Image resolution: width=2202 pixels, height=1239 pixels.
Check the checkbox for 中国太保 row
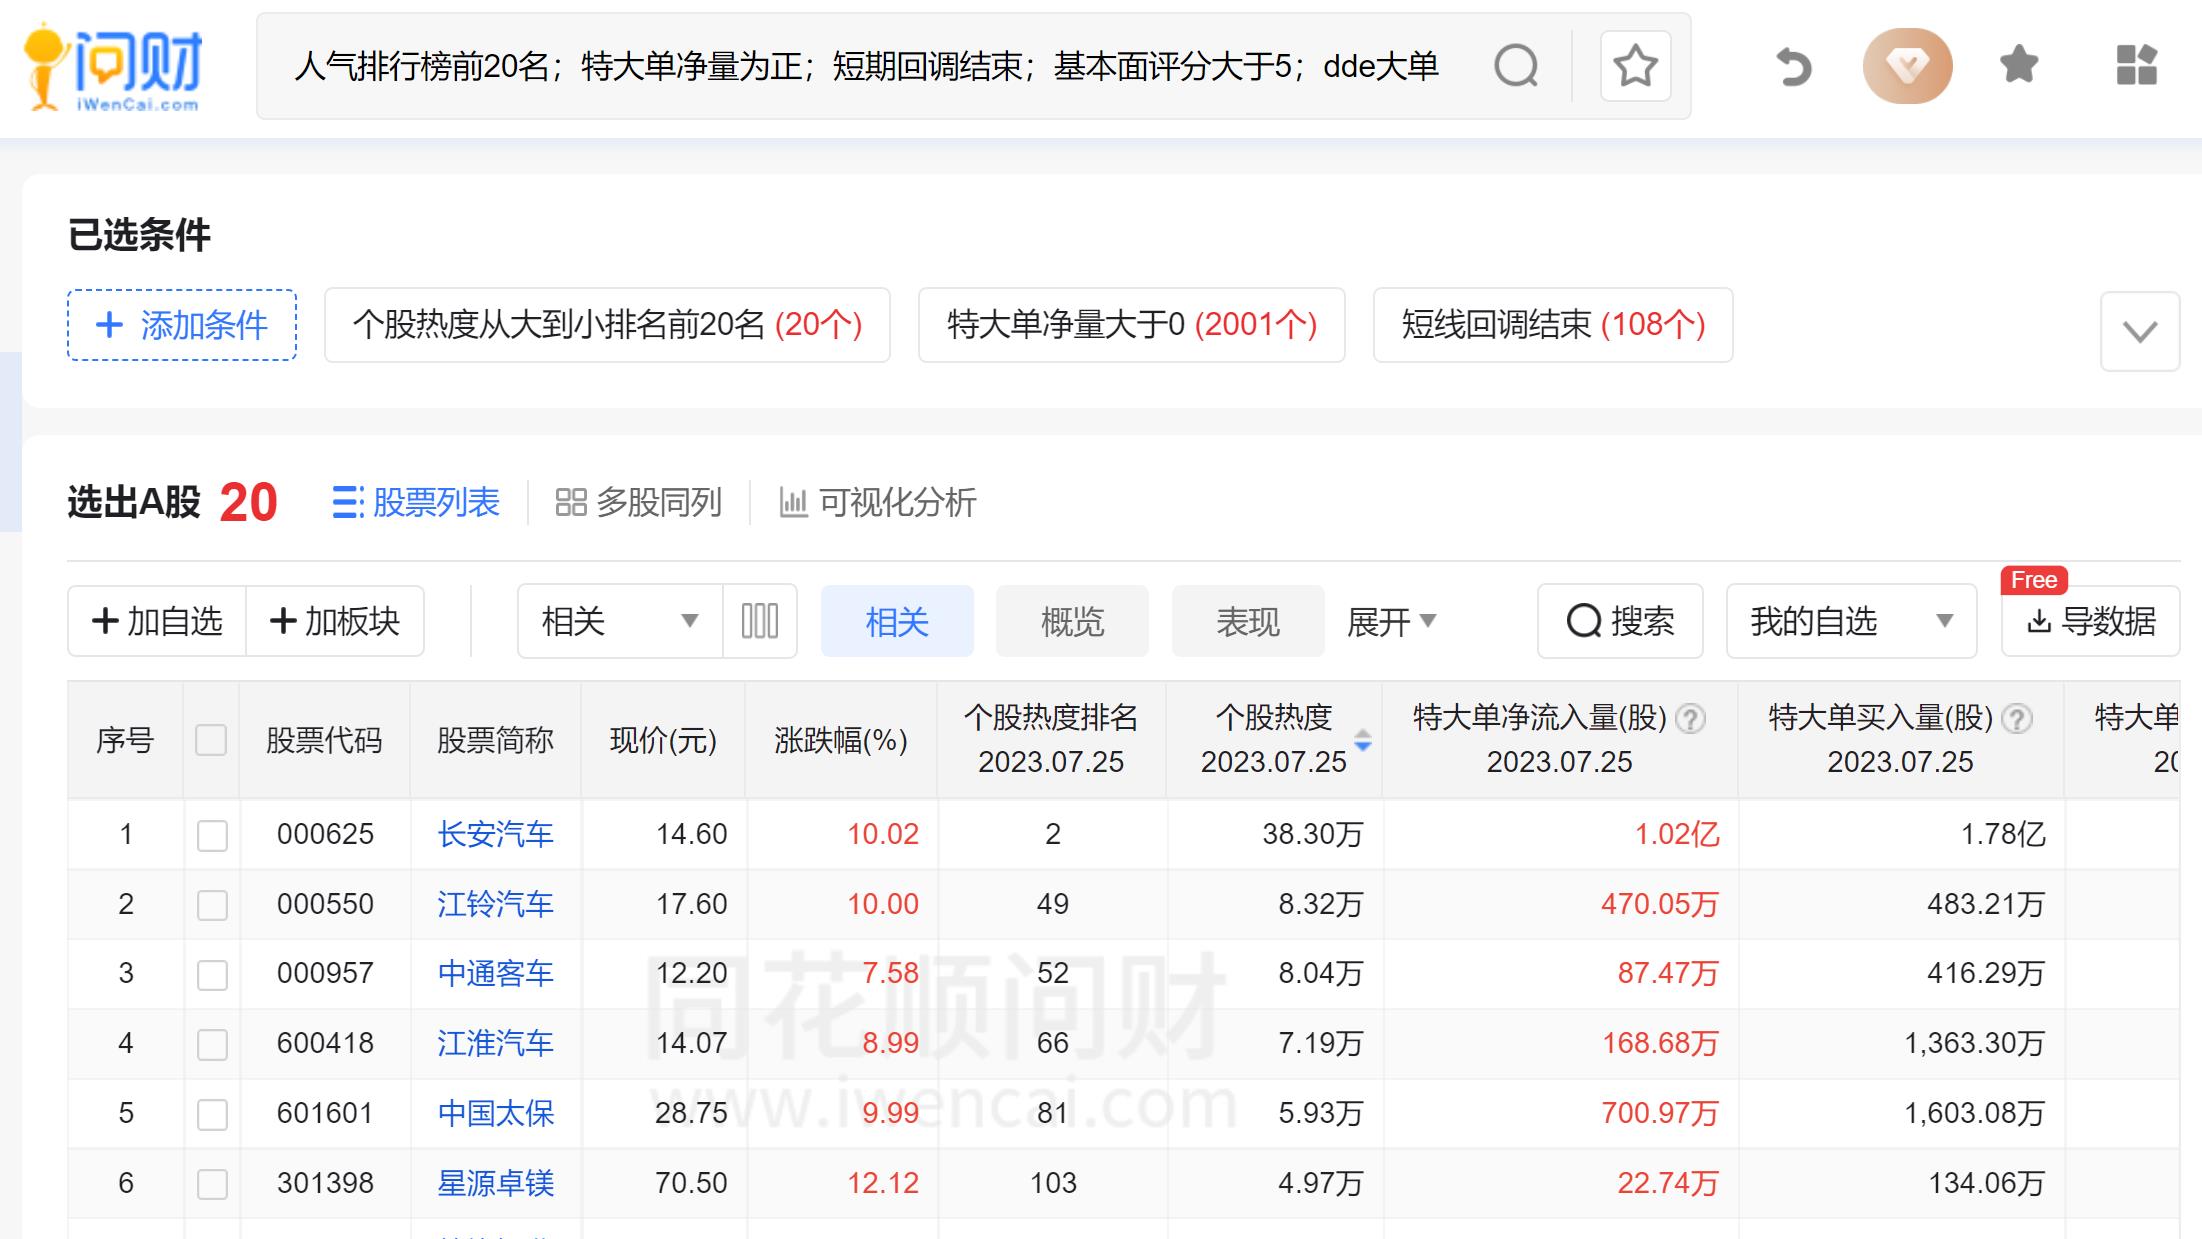point(211,1113)
